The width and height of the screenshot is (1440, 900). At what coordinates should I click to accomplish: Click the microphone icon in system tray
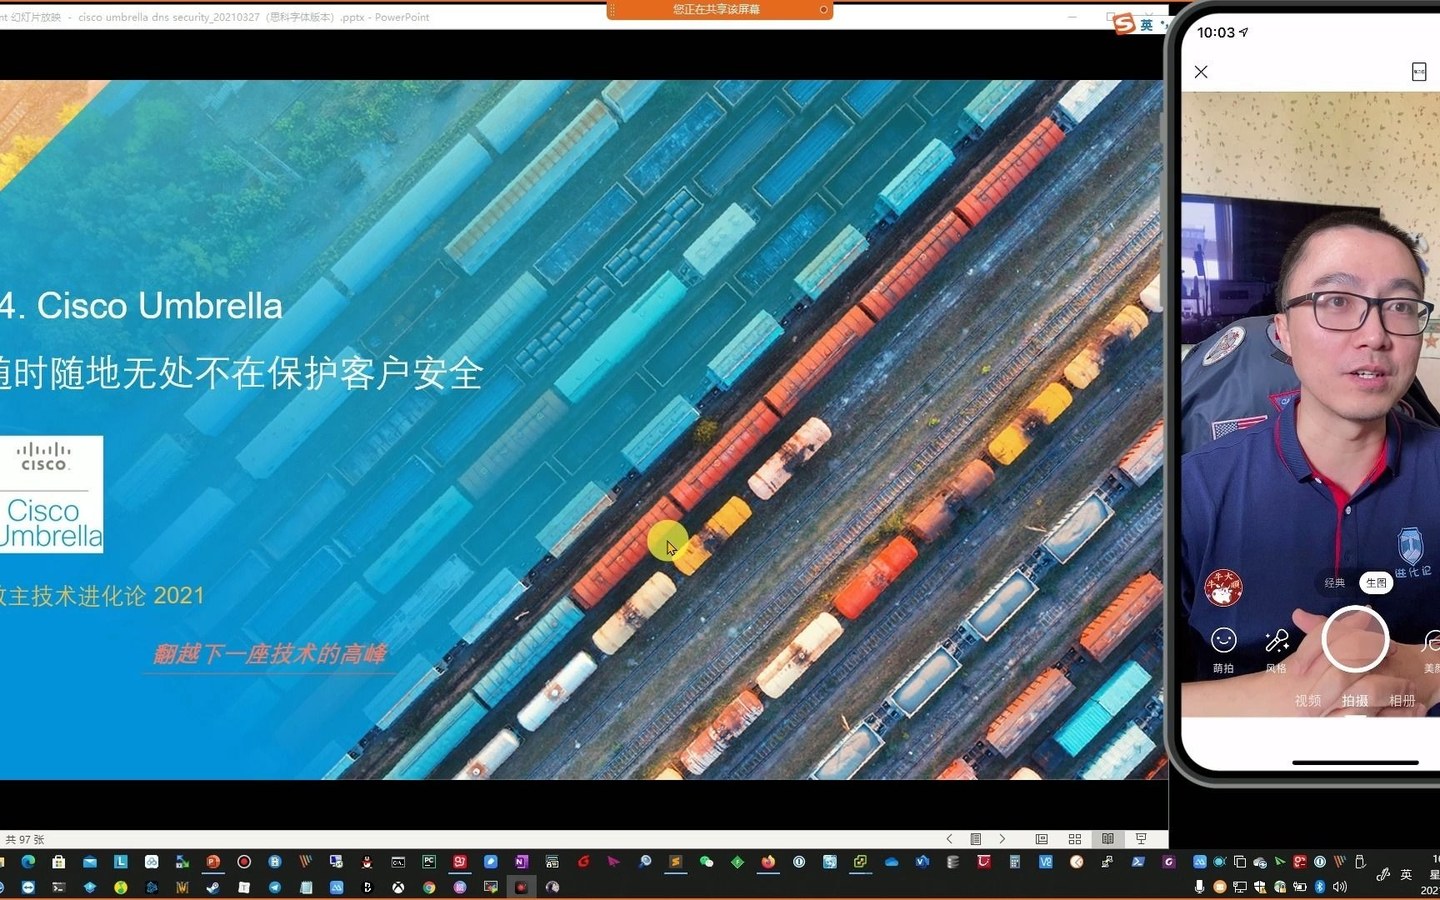[x=1199, y=886]
